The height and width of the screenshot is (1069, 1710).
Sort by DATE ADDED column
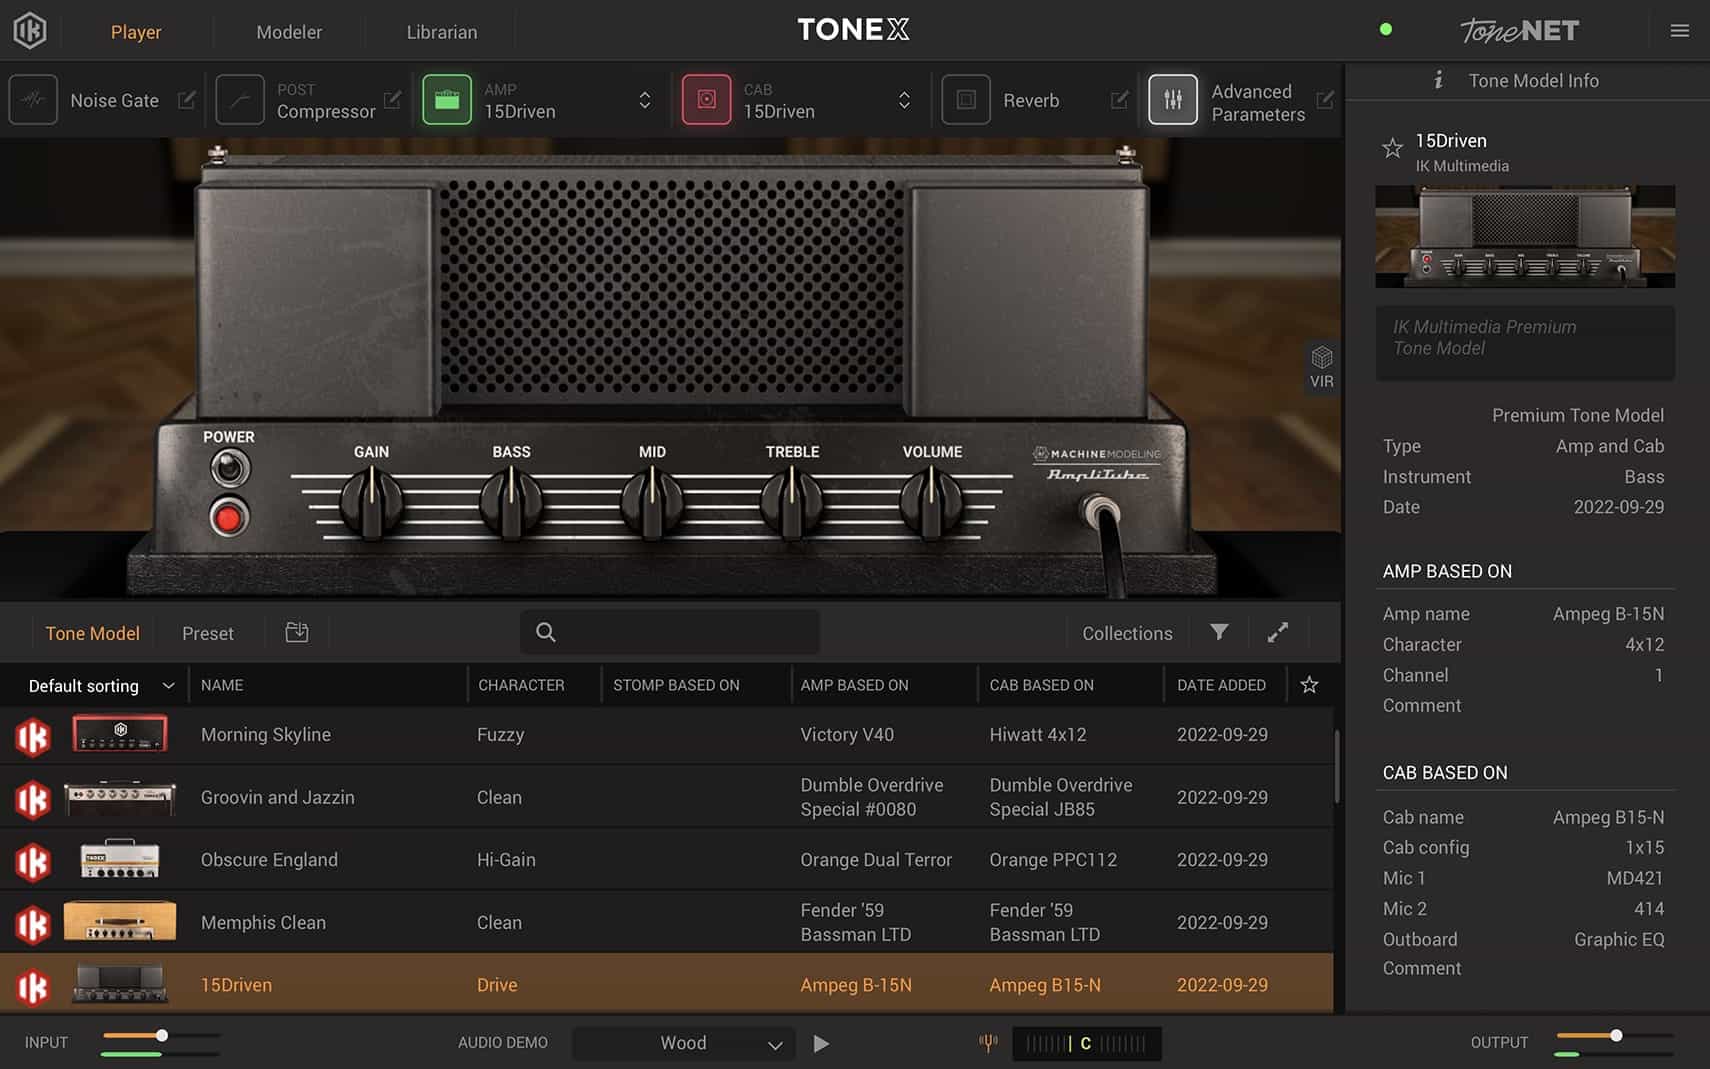[1221, 685]
